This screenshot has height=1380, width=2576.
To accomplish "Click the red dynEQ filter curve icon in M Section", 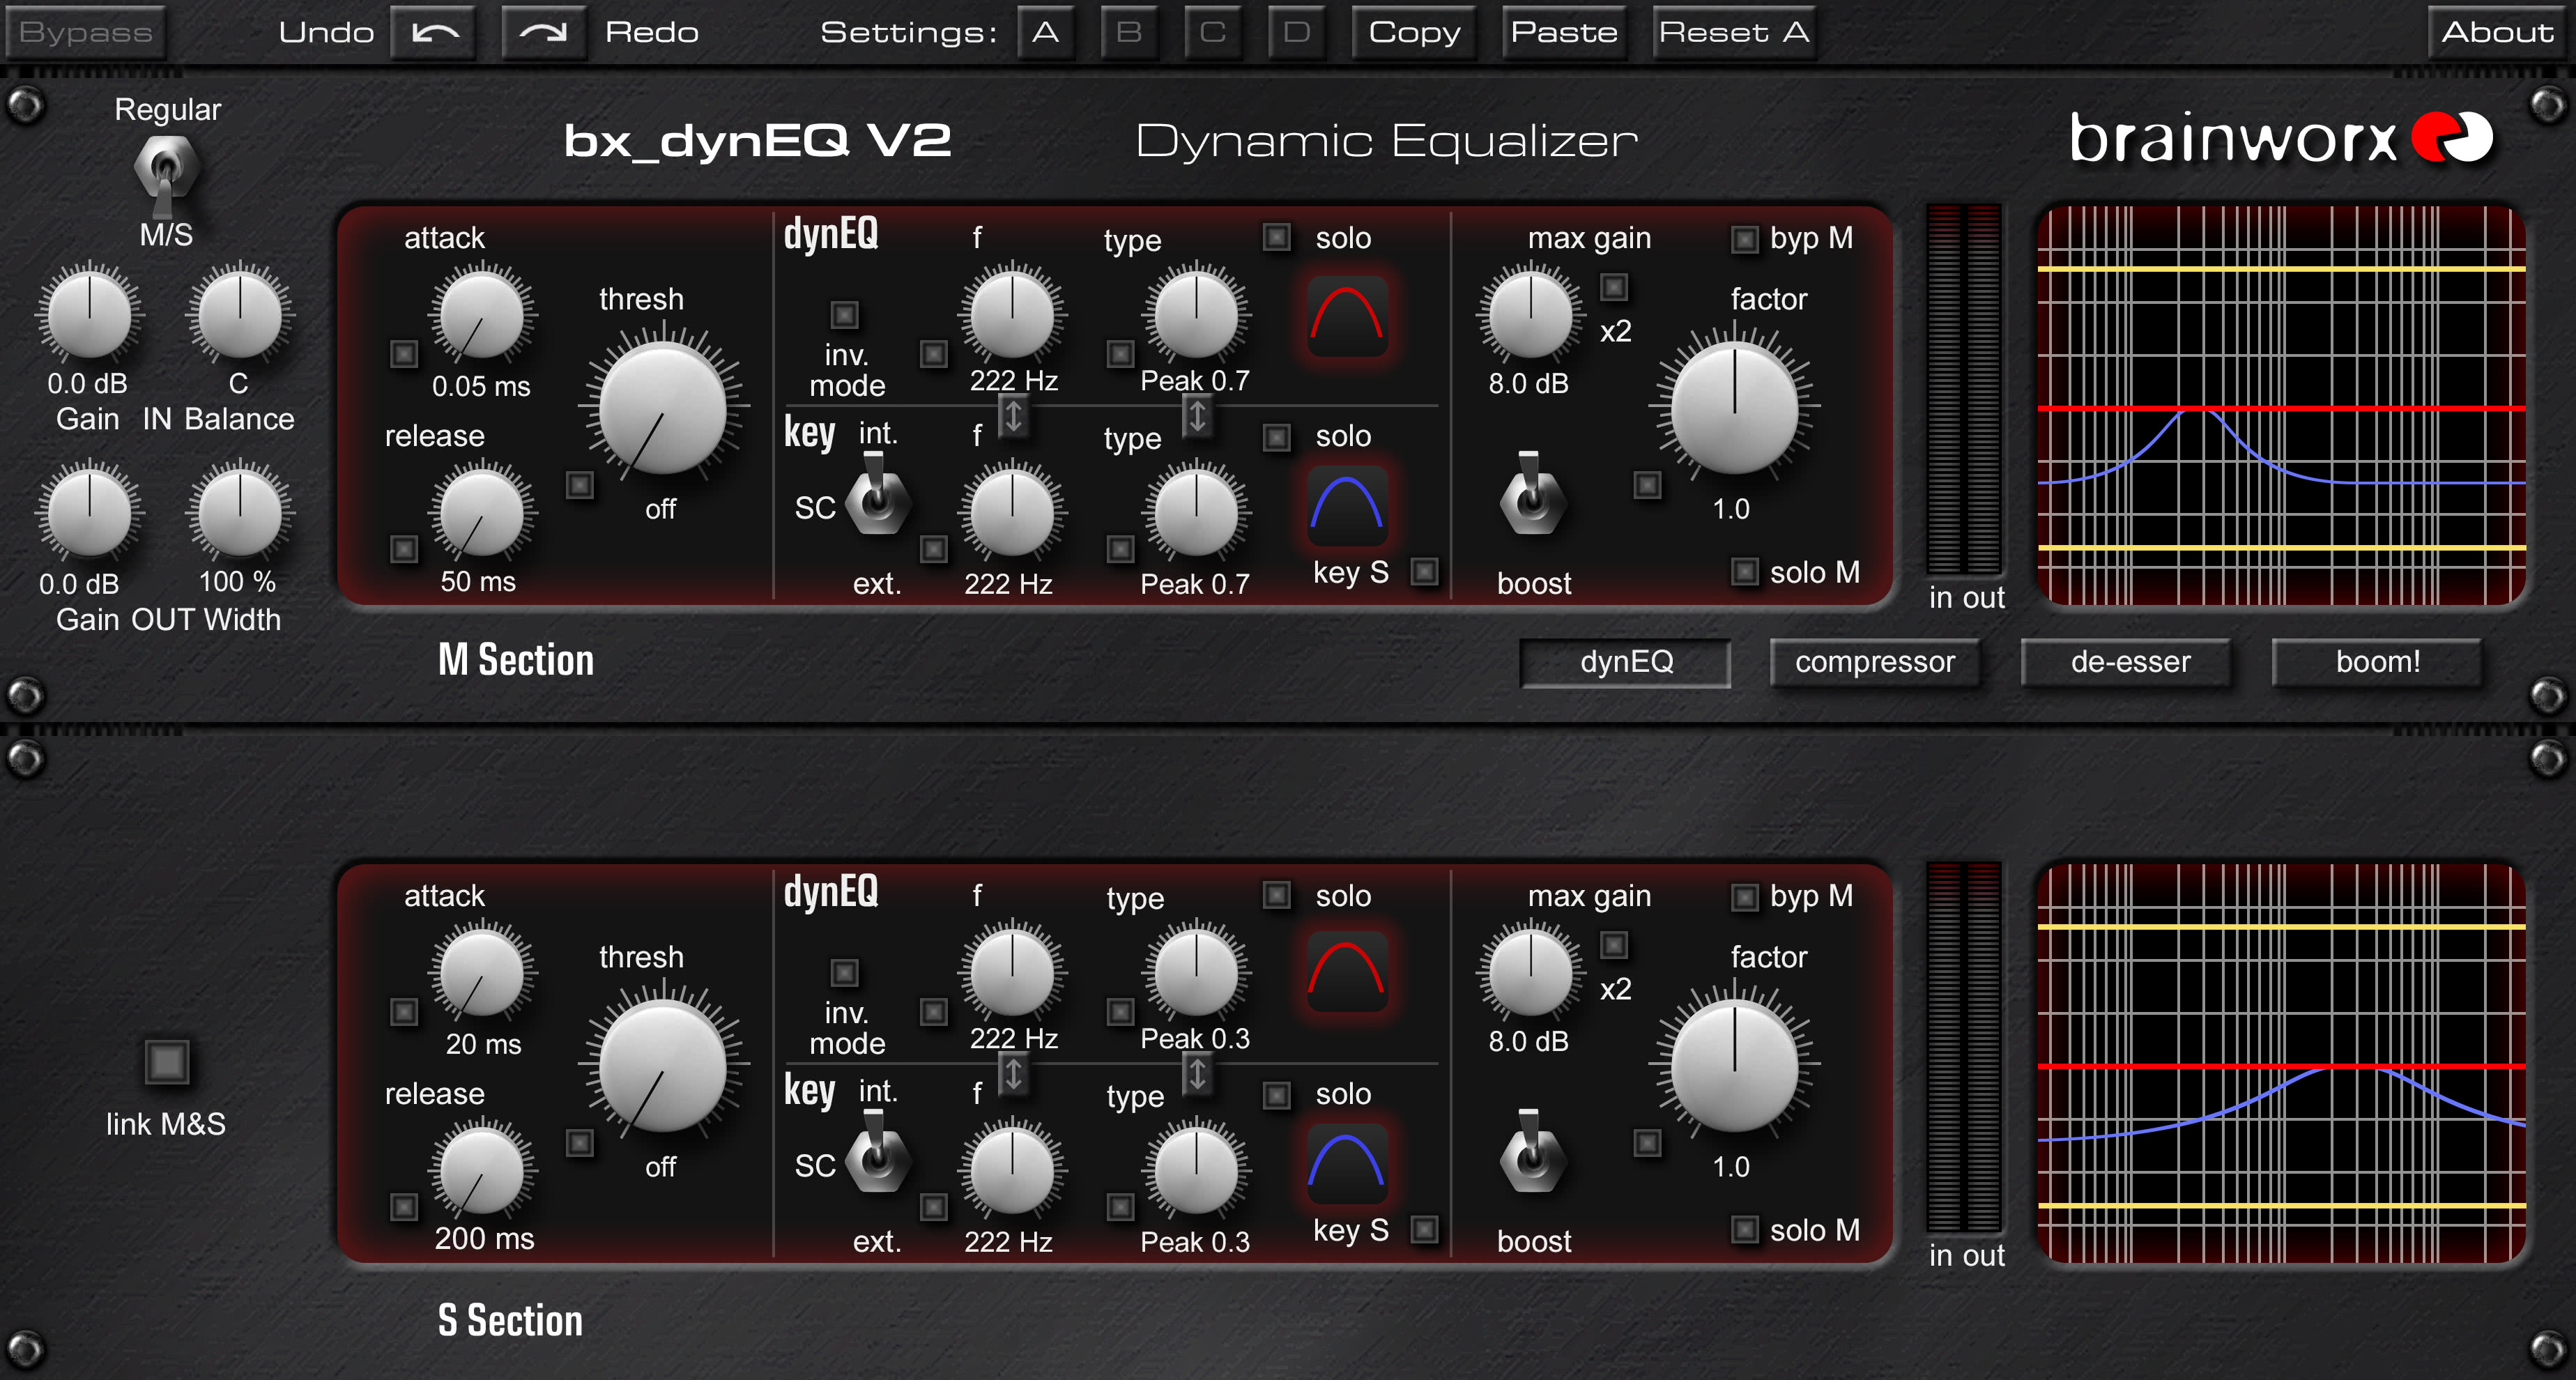I will pos(1347,315).
